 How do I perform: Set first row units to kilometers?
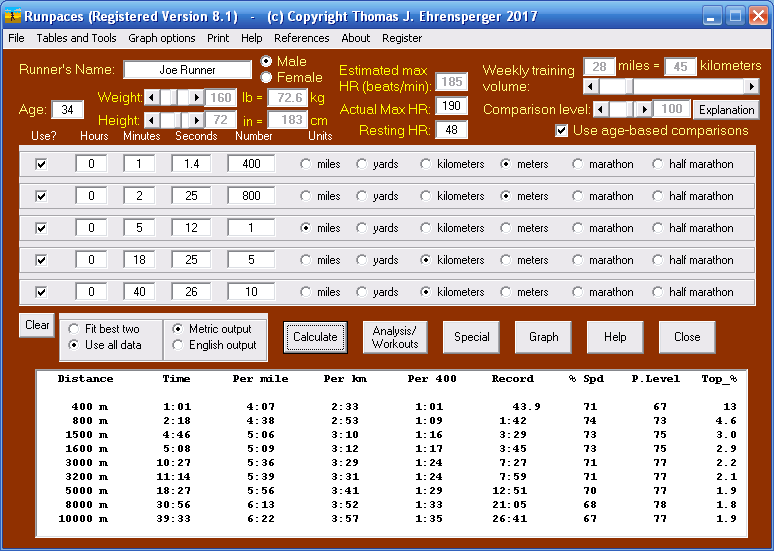pos(426,164)
